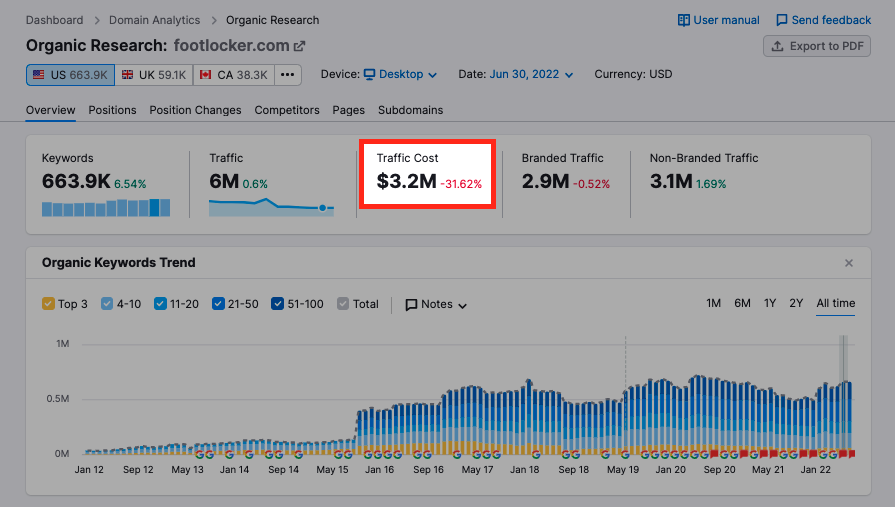895x507 pixels.
Task: Switch to the Positions tab
Action: [x=112, y=110]
